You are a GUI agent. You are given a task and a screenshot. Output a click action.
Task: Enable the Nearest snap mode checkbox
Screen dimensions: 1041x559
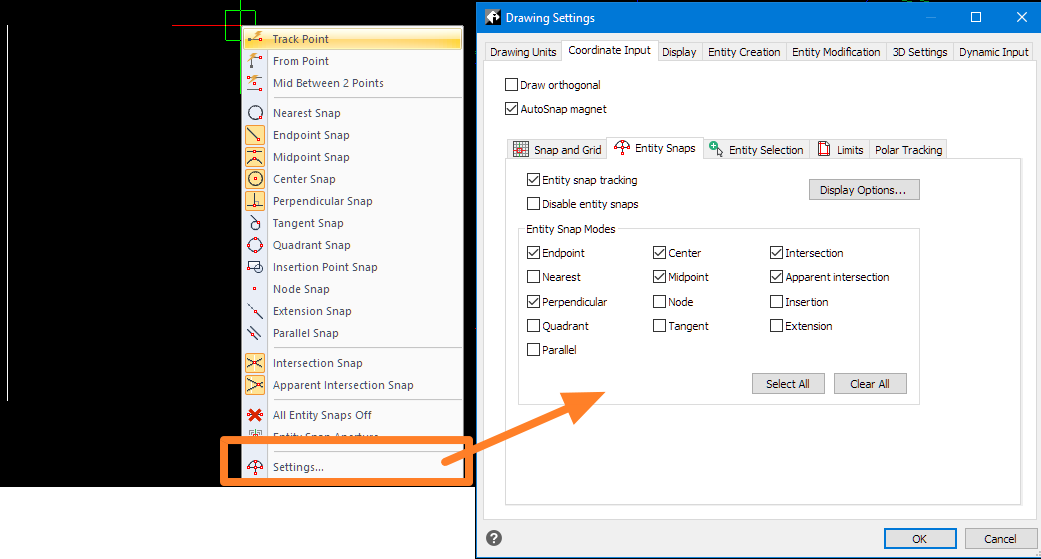(533, 276)
